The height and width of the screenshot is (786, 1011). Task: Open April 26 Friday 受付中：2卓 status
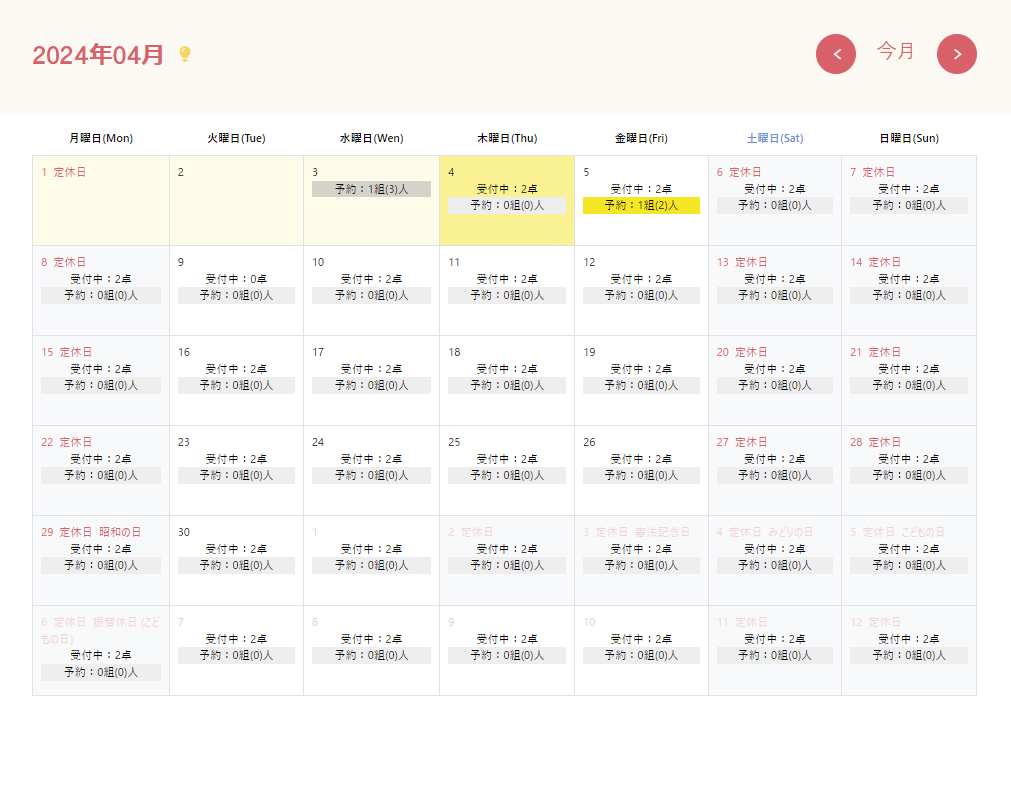[x=641, y=459]
